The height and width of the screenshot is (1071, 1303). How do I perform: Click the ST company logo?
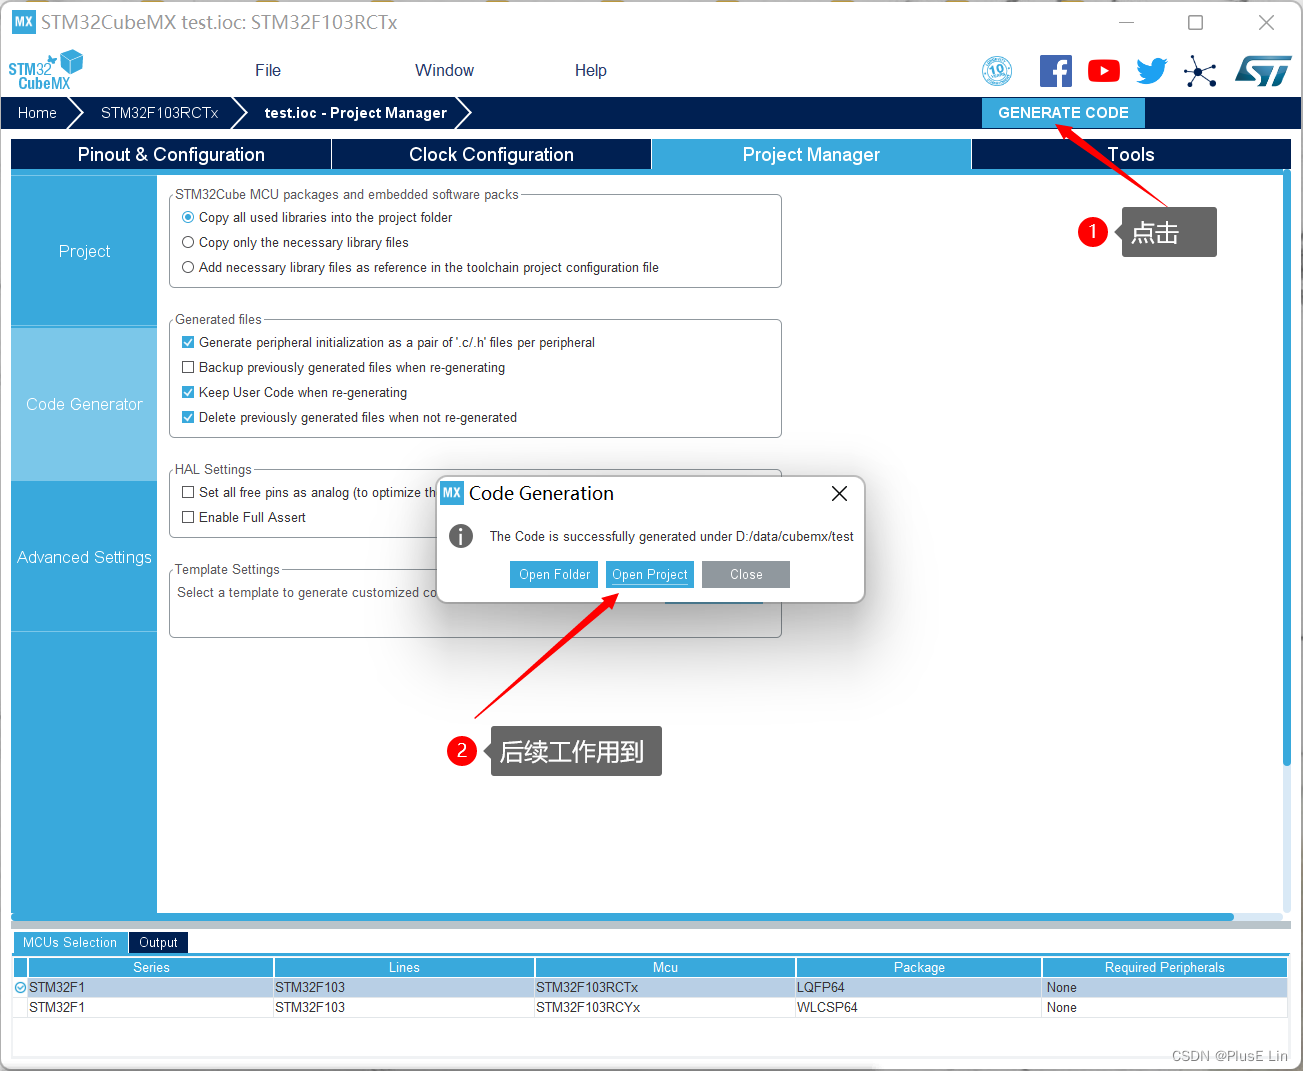(1263, 71)
